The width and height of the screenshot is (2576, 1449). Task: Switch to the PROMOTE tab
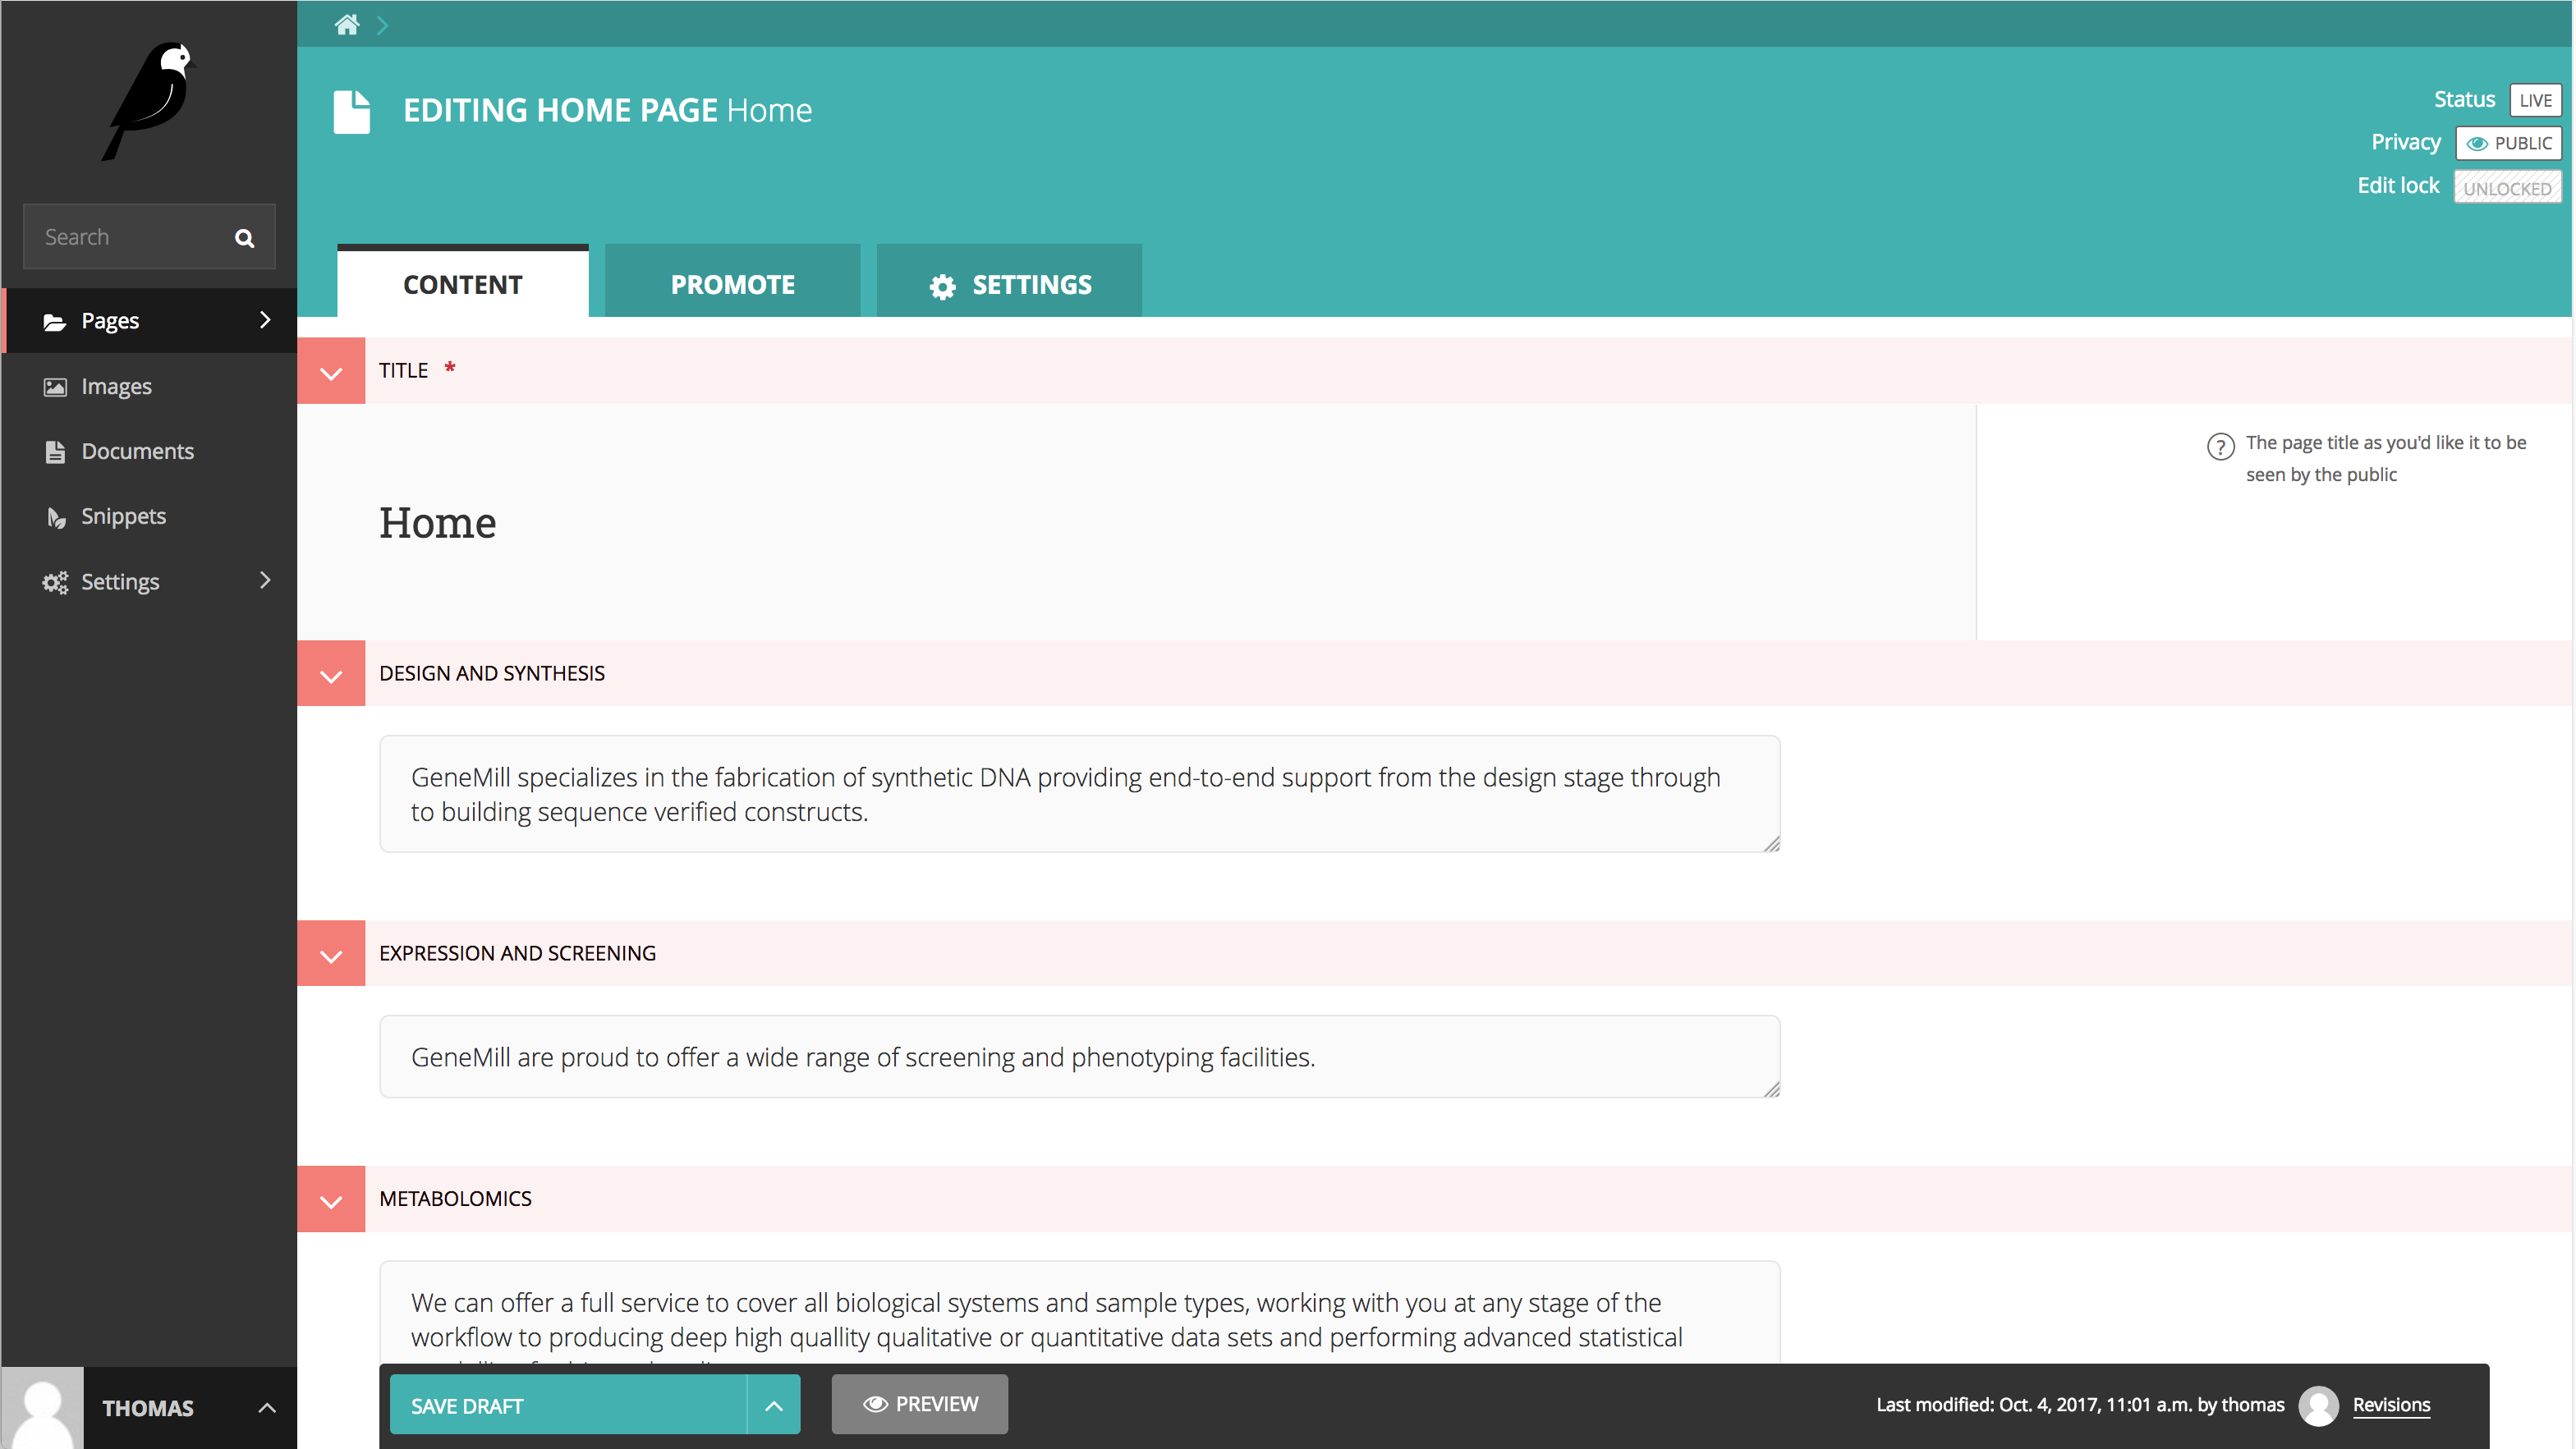[x=732, y=284]
